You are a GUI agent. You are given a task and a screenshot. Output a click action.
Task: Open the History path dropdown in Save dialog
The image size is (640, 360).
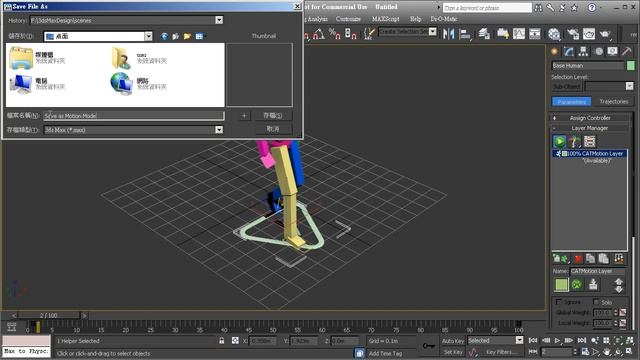(219, 20)
